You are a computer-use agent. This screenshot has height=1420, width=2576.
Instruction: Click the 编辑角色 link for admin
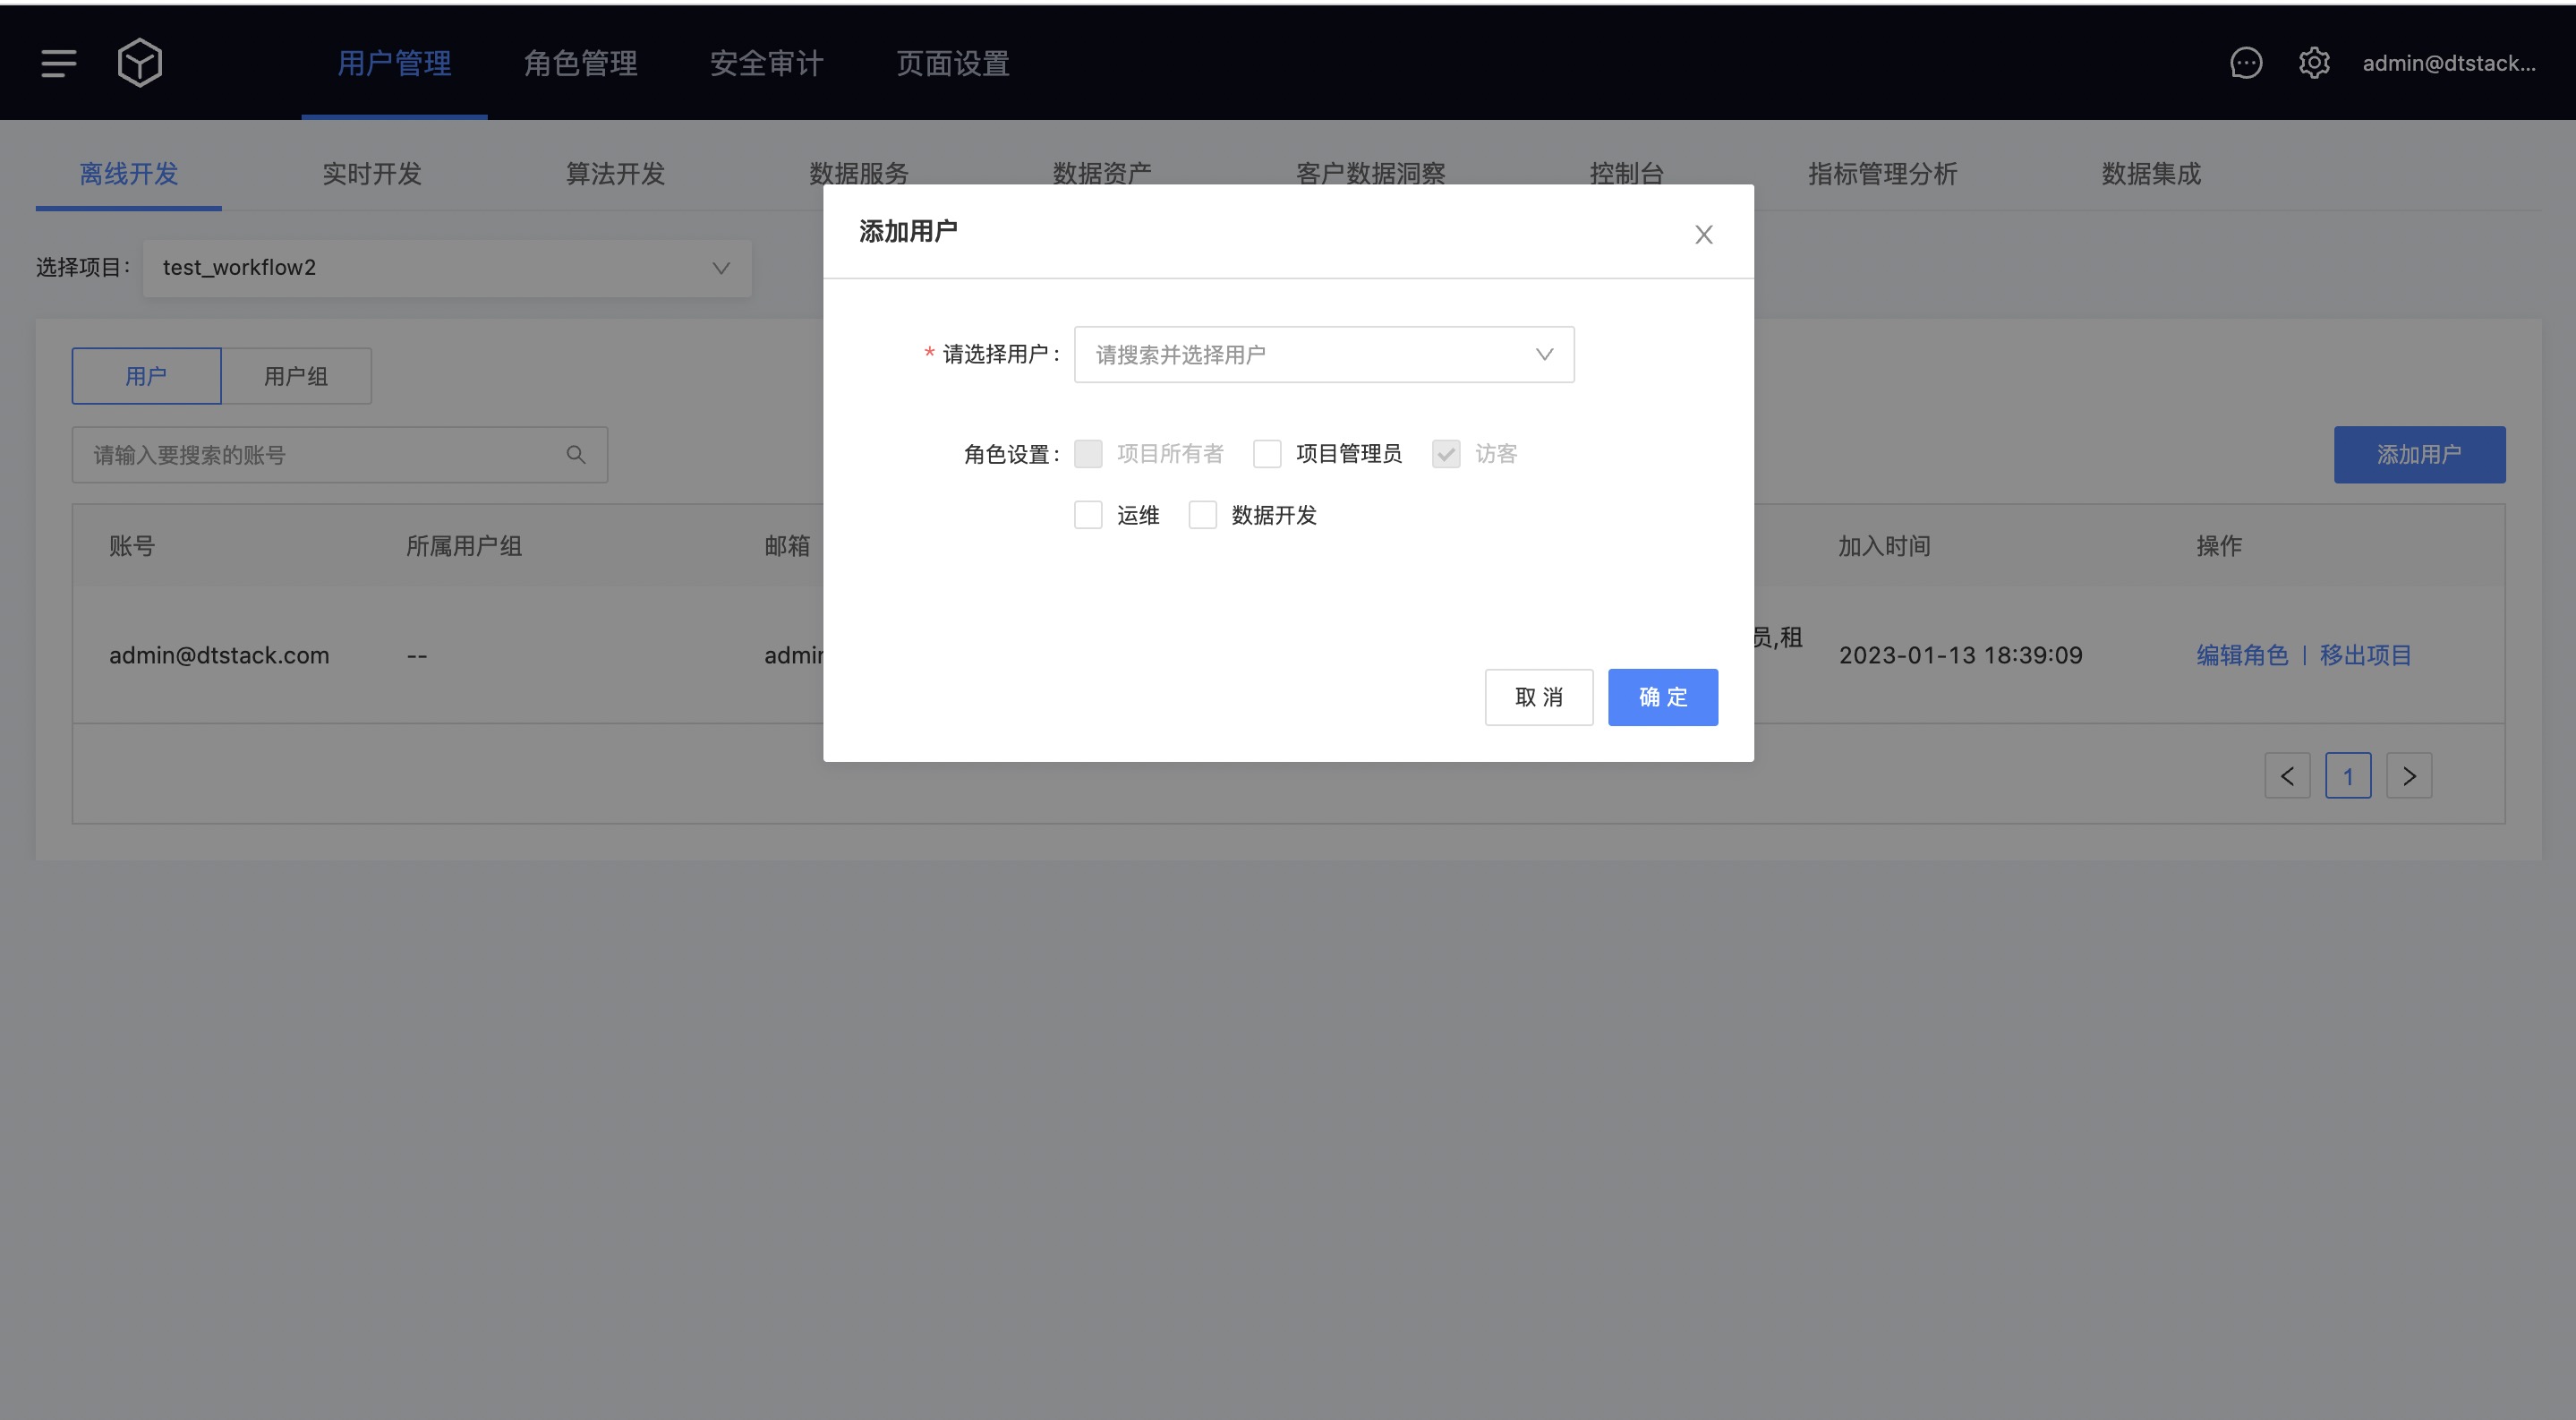[2243, 655]
